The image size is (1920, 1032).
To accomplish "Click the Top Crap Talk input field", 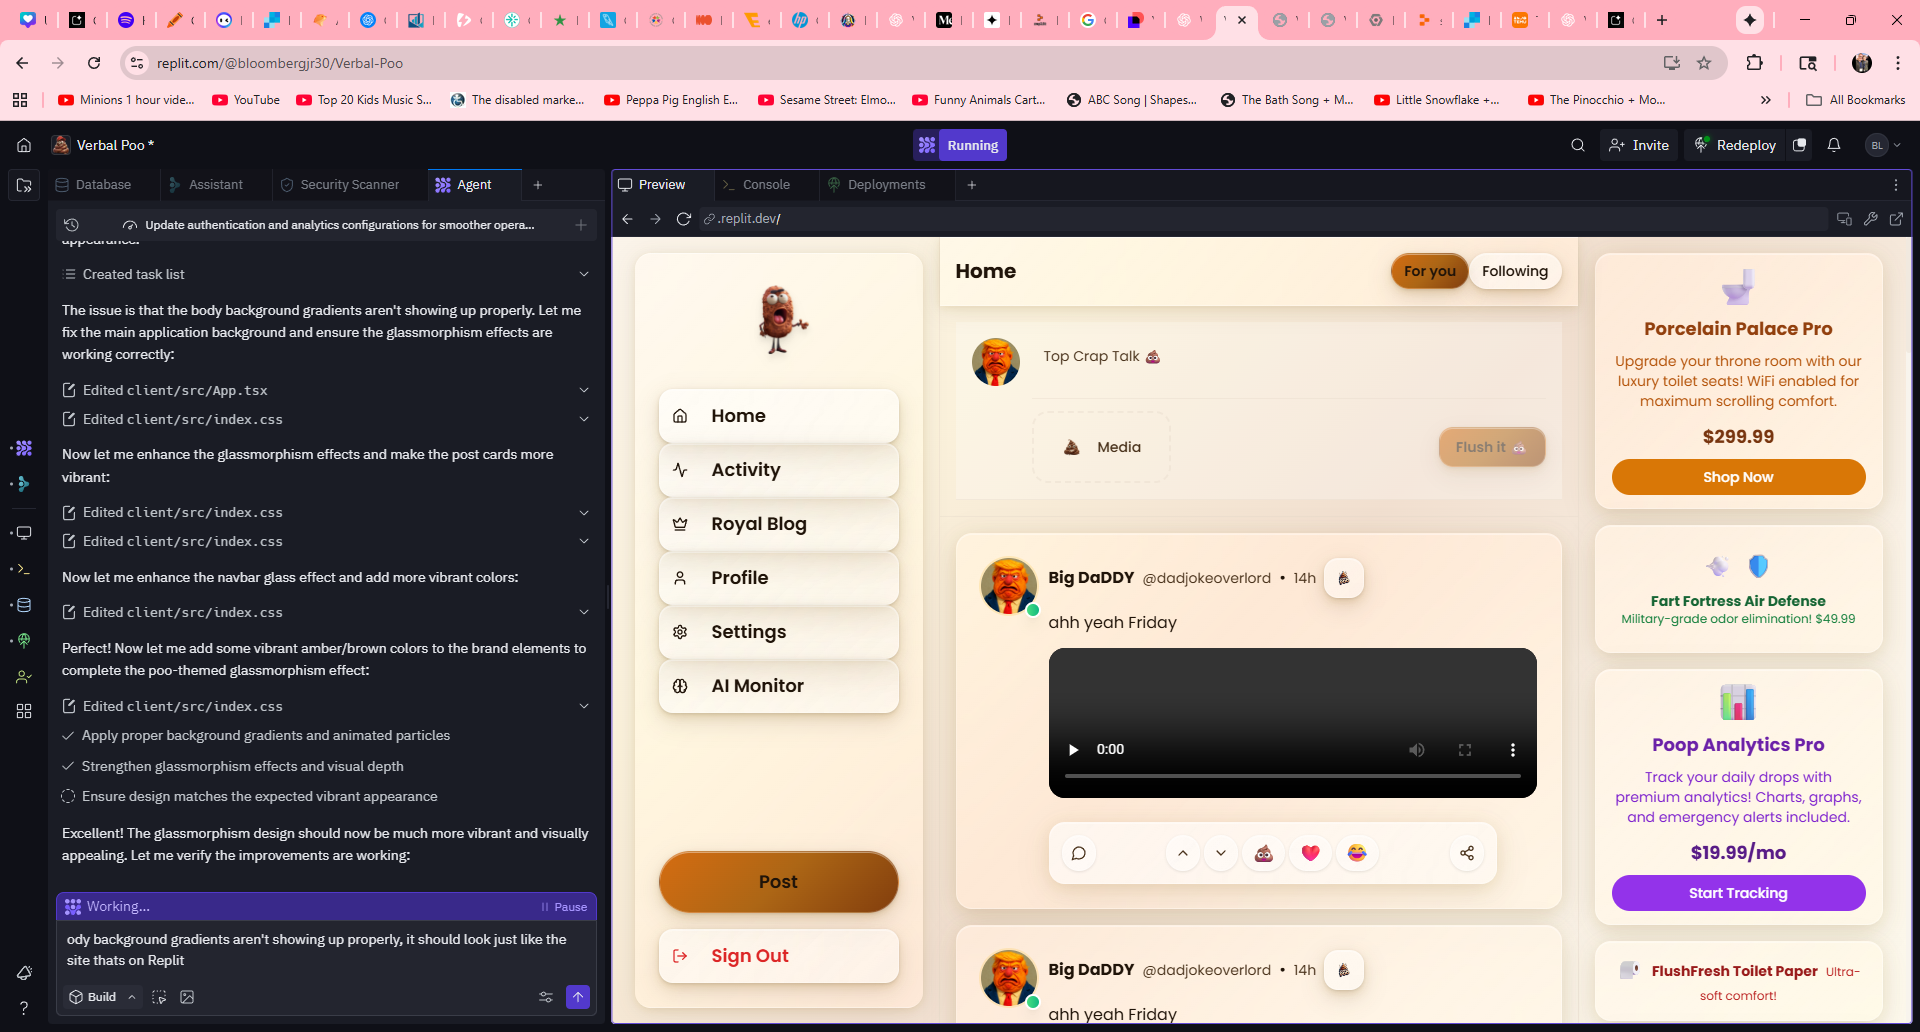I will (x=1290, y=357).
